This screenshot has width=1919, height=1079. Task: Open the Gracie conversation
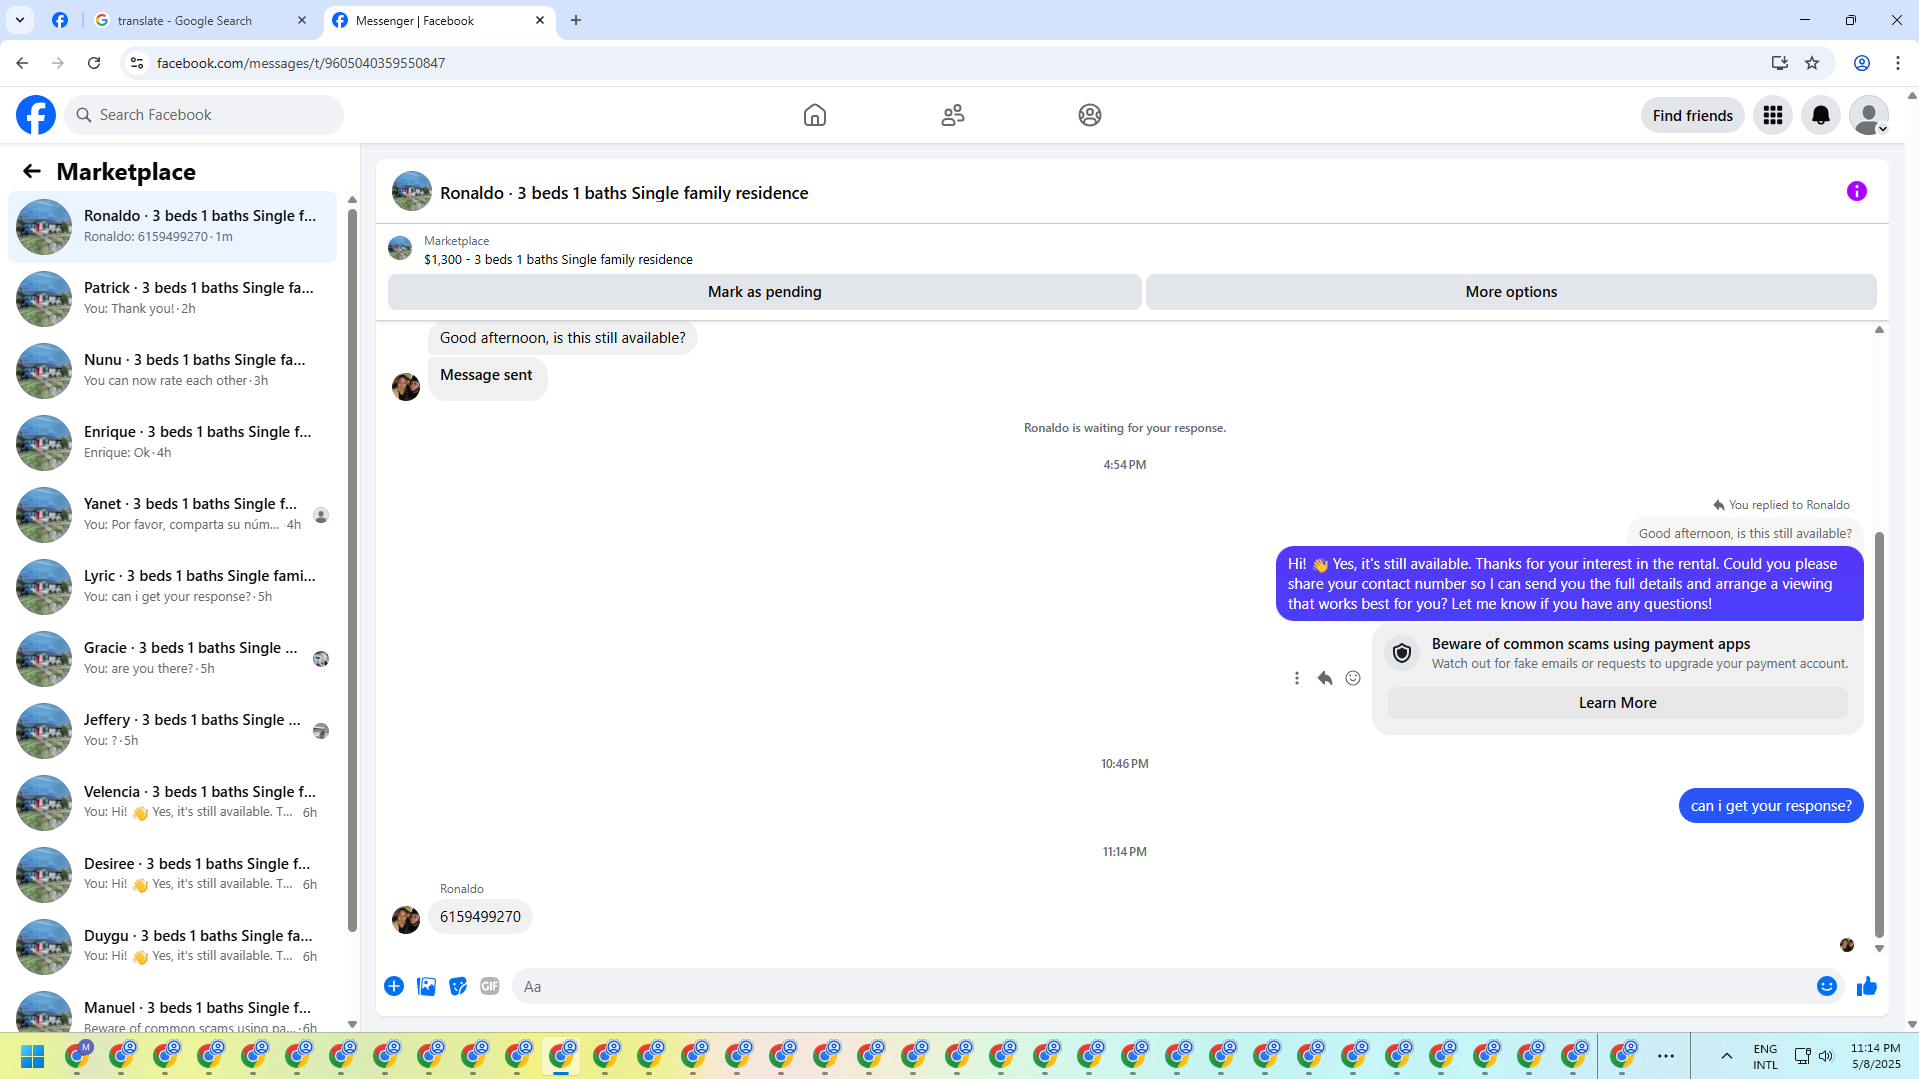coord(173,659)
